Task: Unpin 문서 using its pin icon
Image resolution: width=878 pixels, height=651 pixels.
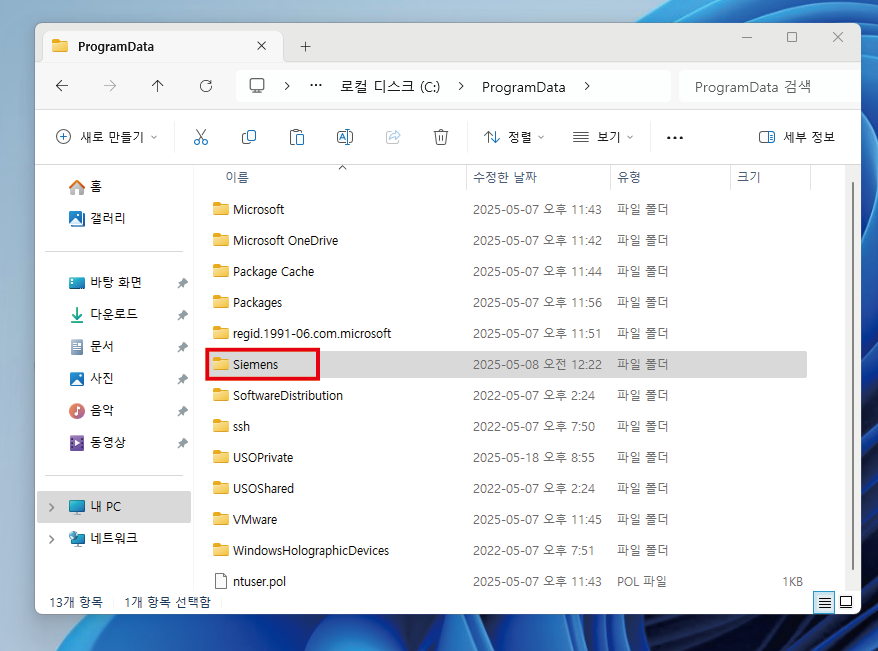Action: pyautogui.click(x=183, y=347)
